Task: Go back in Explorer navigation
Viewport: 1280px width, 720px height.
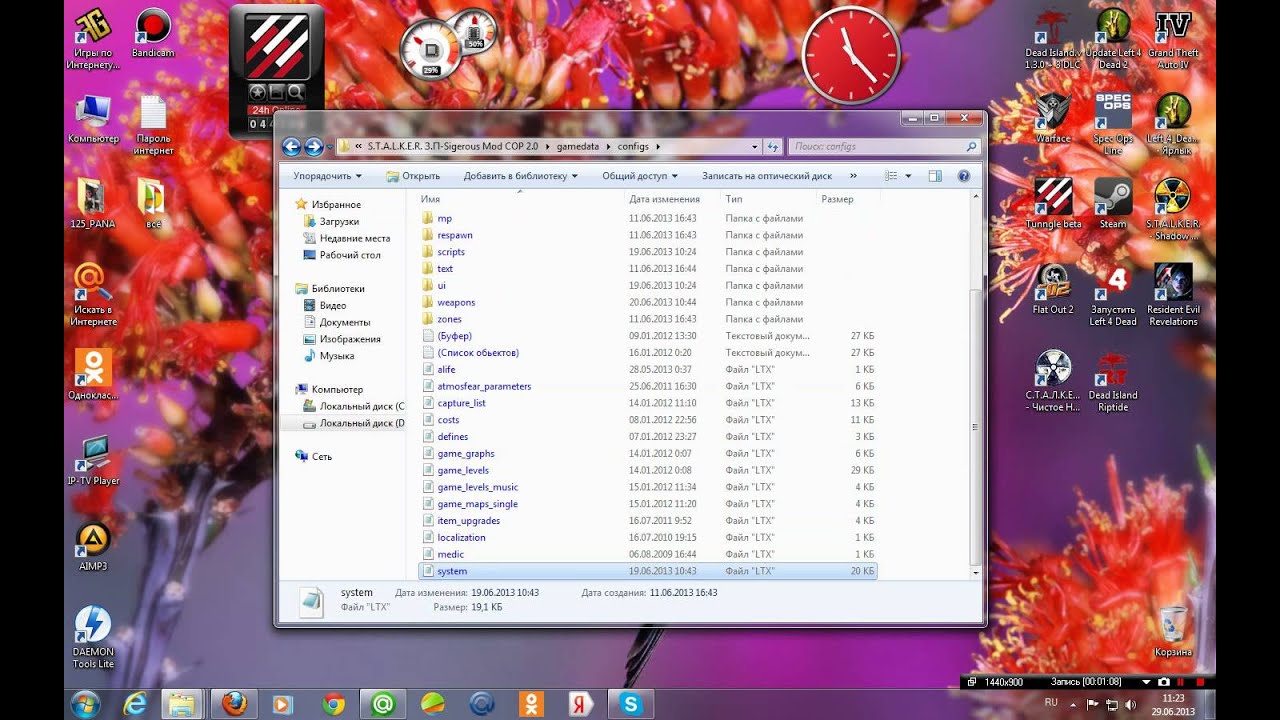Action: (x=291, y=147)
